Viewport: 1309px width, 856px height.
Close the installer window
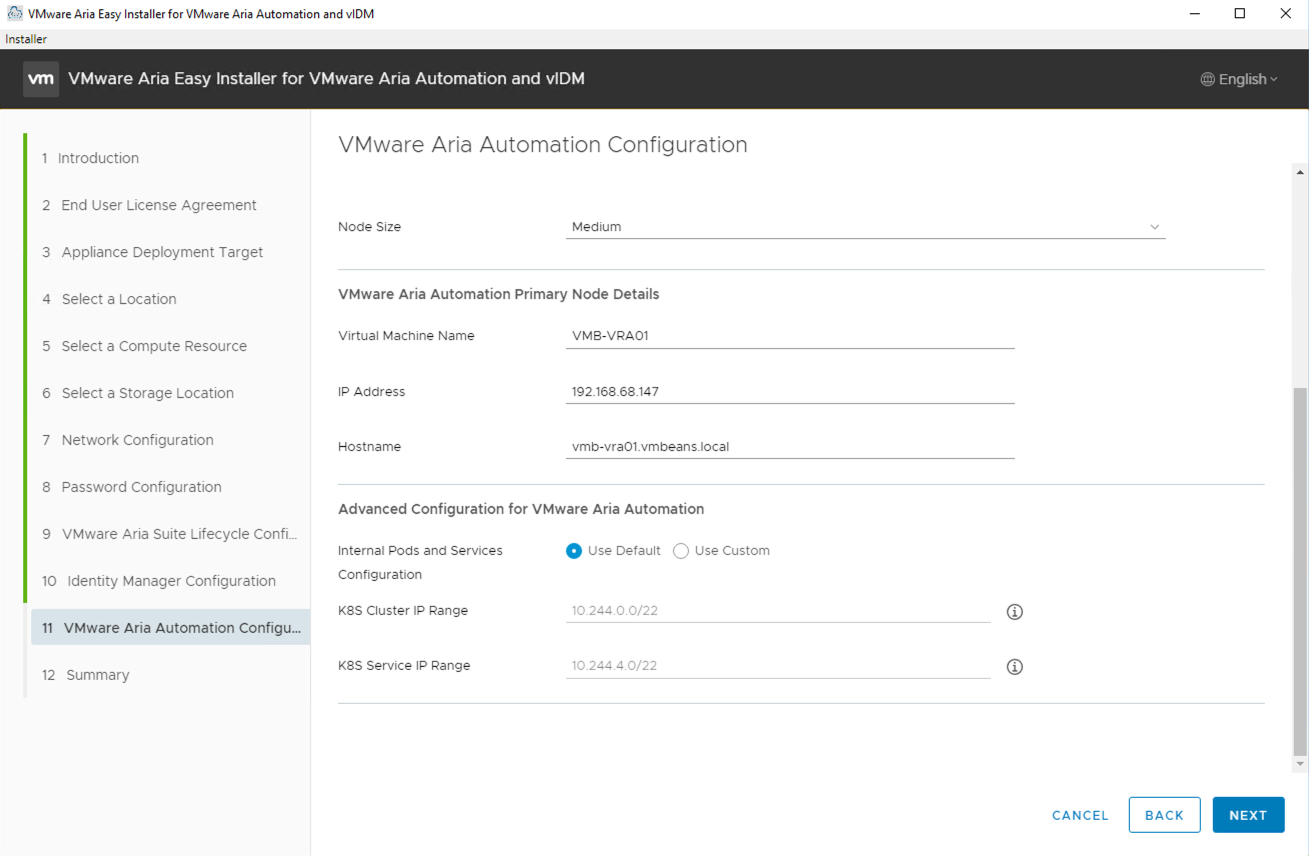[1286, 14]
